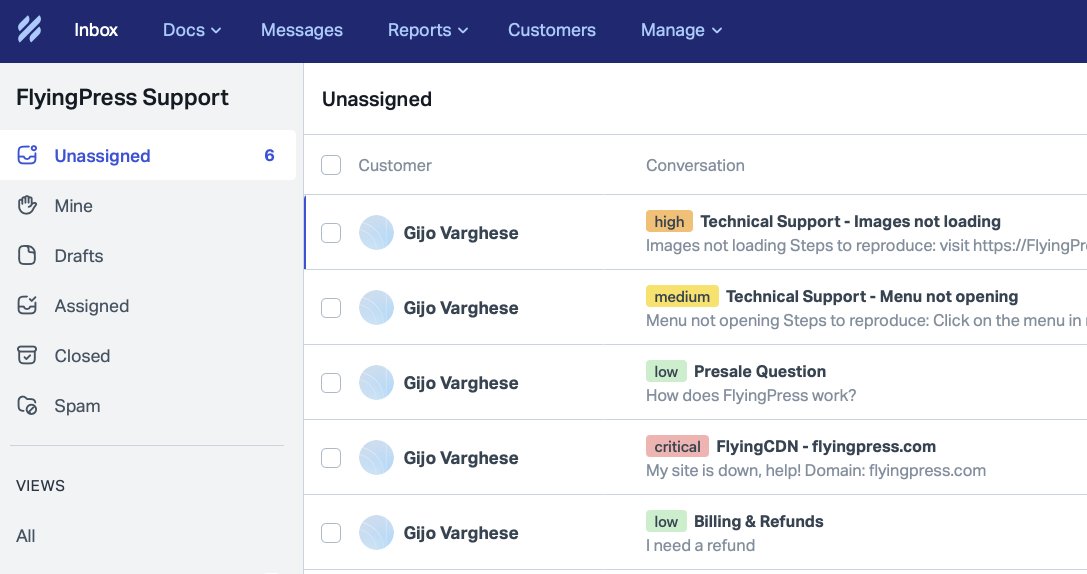Open the Presale Question conversation
This screenshot has height=574, width=1087.
(x=760, y=371)
